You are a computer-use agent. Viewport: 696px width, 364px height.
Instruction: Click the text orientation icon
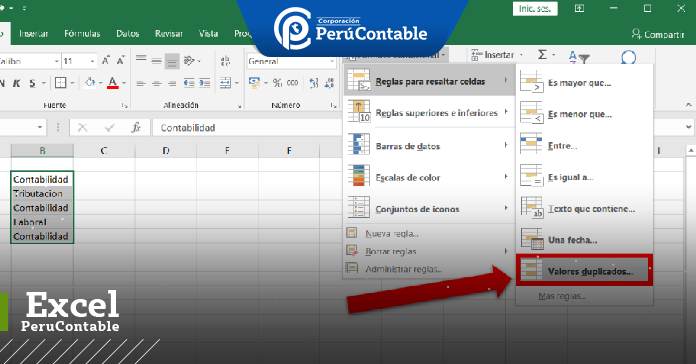coord(190,60)
